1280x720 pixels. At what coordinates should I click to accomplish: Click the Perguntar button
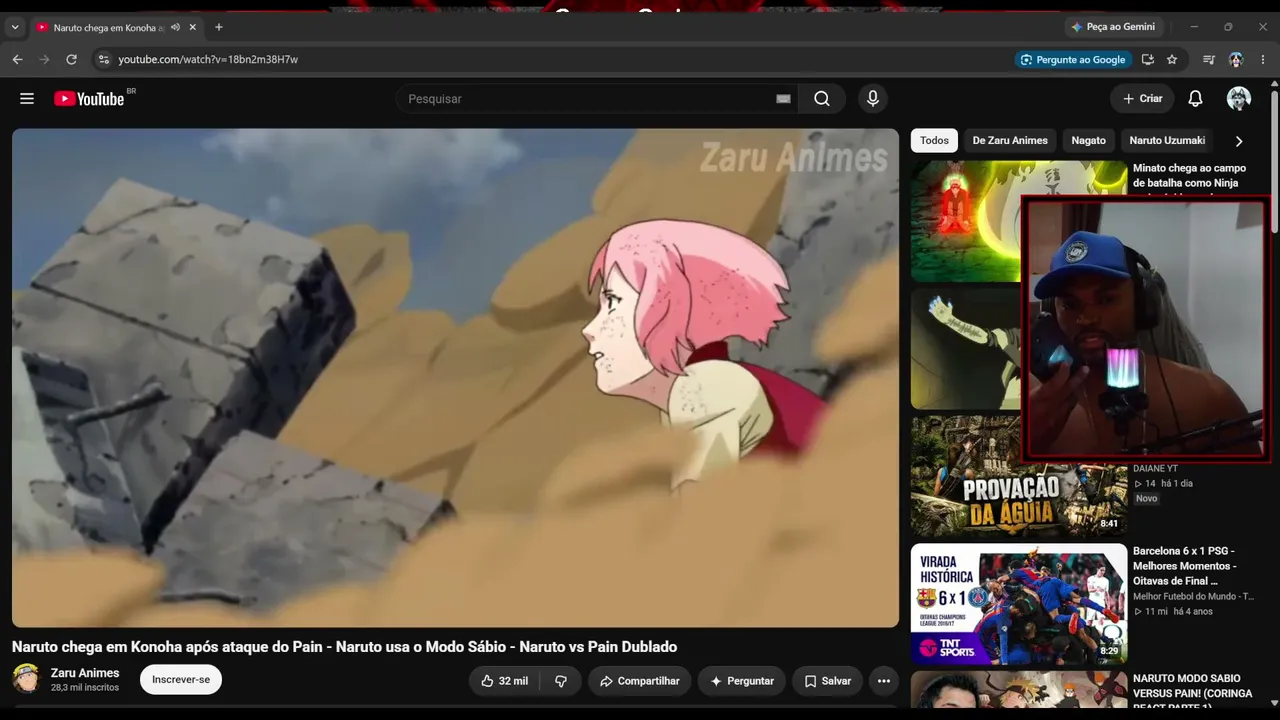point(742,681)
